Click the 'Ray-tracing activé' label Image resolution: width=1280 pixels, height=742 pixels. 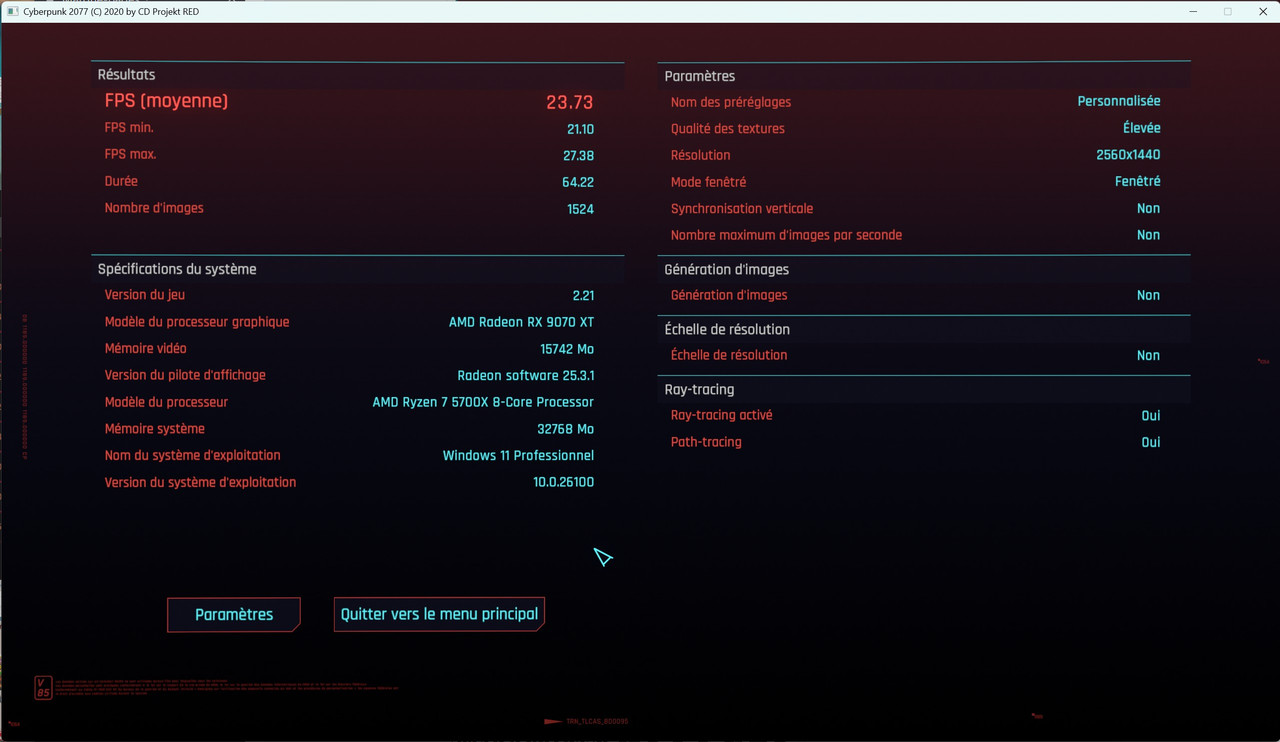pos(721,415)
